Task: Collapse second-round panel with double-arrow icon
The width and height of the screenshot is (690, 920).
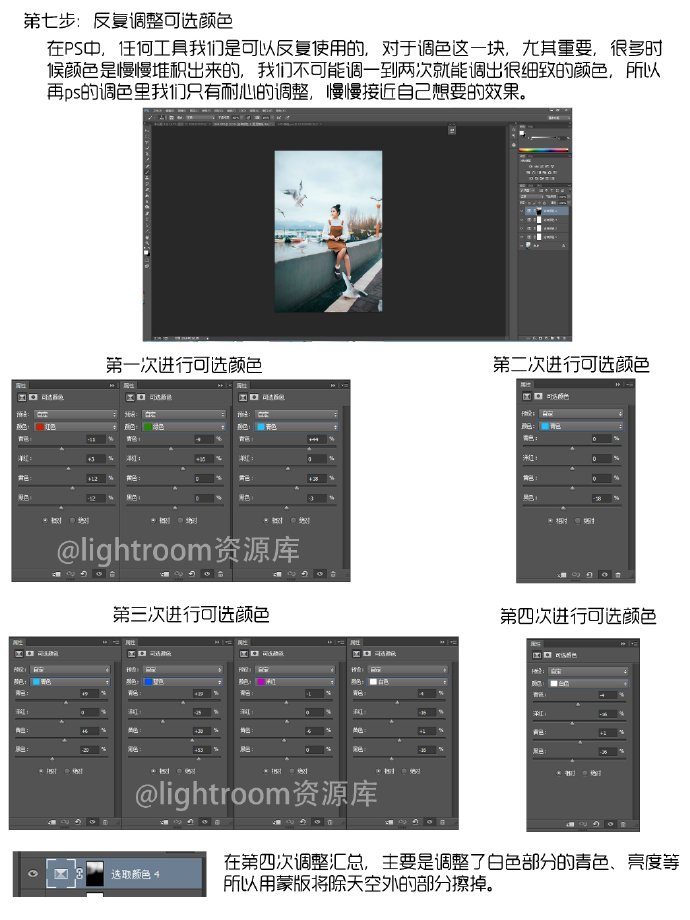Action: click(617, 384)
